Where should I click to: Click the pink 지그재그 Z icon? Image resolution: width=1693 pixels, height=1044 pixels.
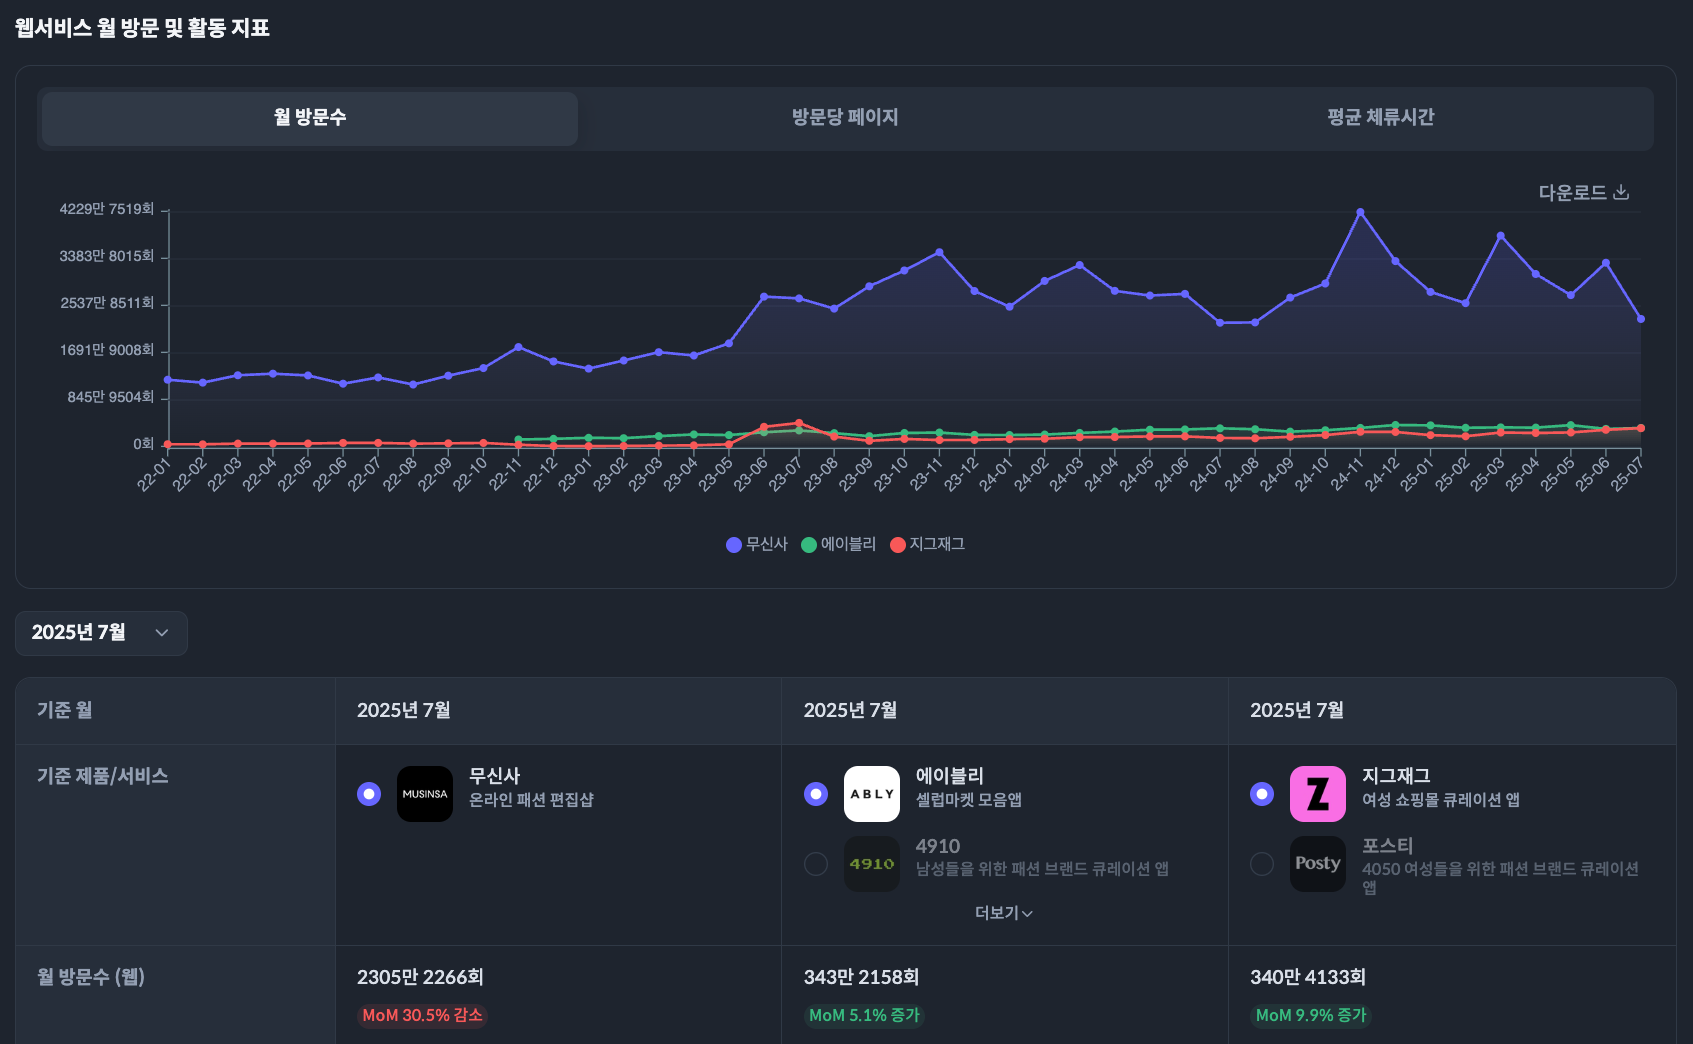[x=1318, y=793]
